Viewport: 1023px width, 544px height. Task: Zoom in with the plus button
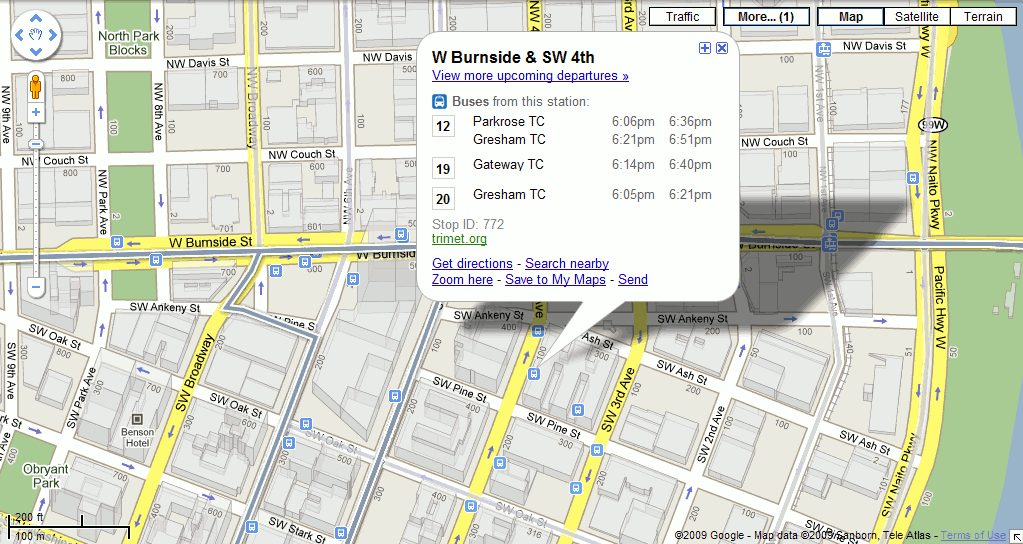coord(36,112)
